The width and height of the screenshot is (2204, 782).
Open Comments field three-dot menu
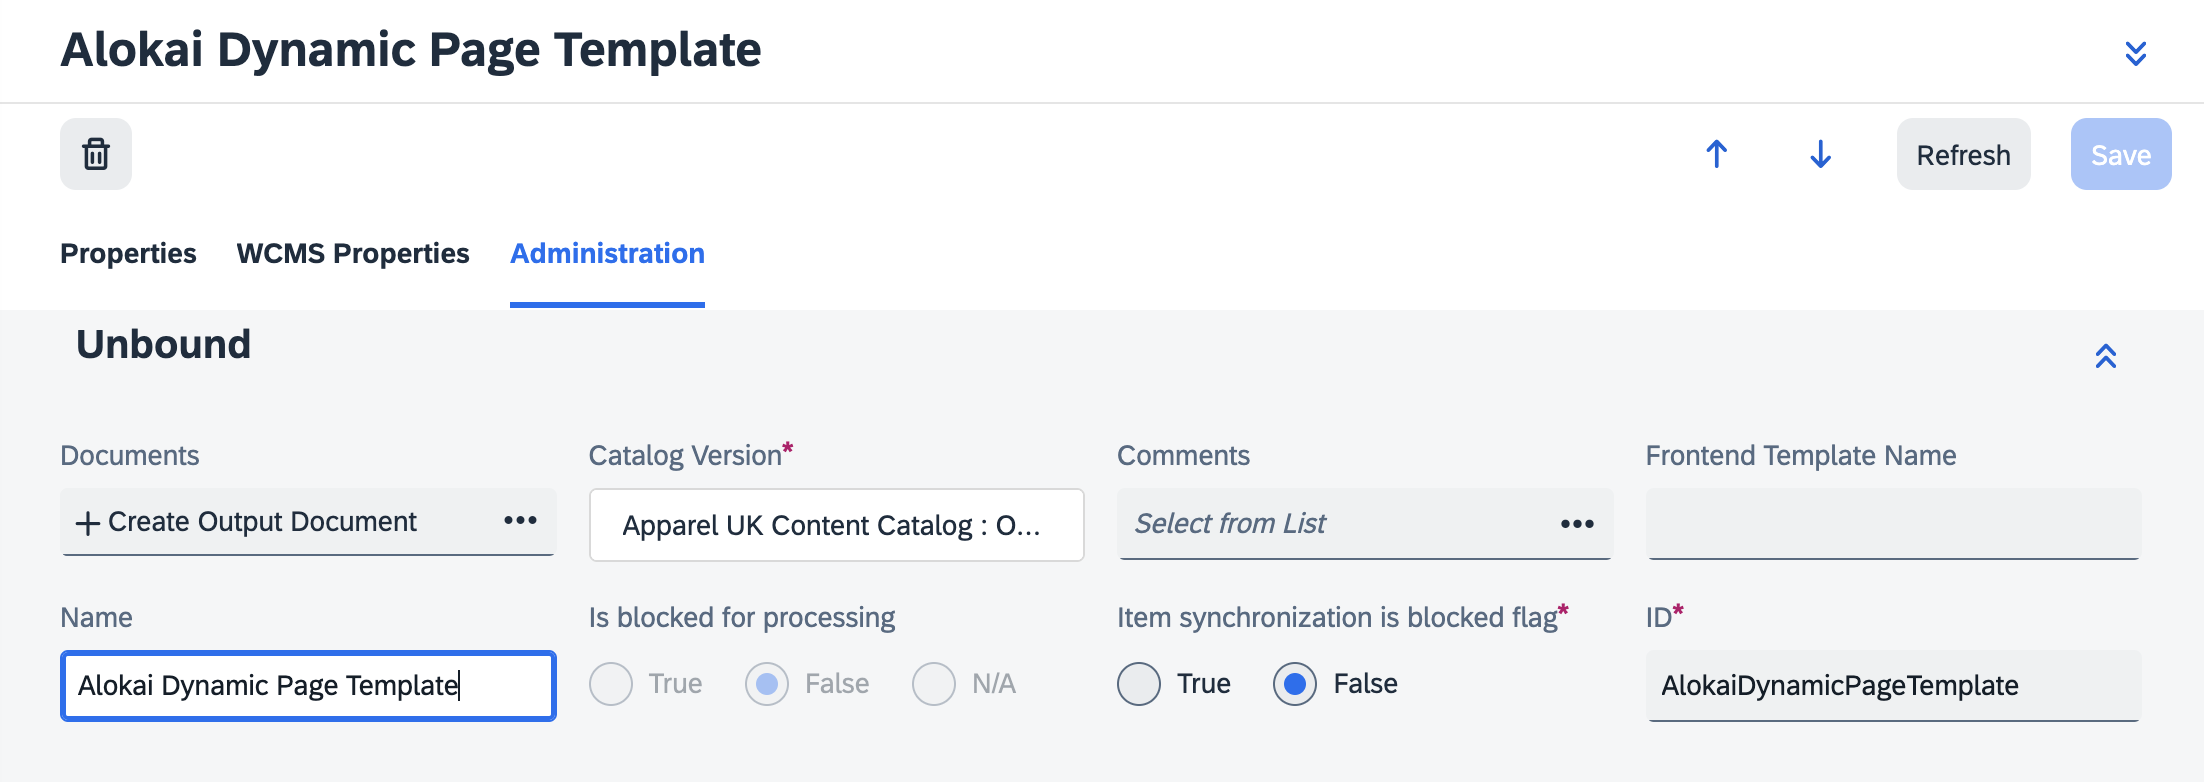point(1577,524)
